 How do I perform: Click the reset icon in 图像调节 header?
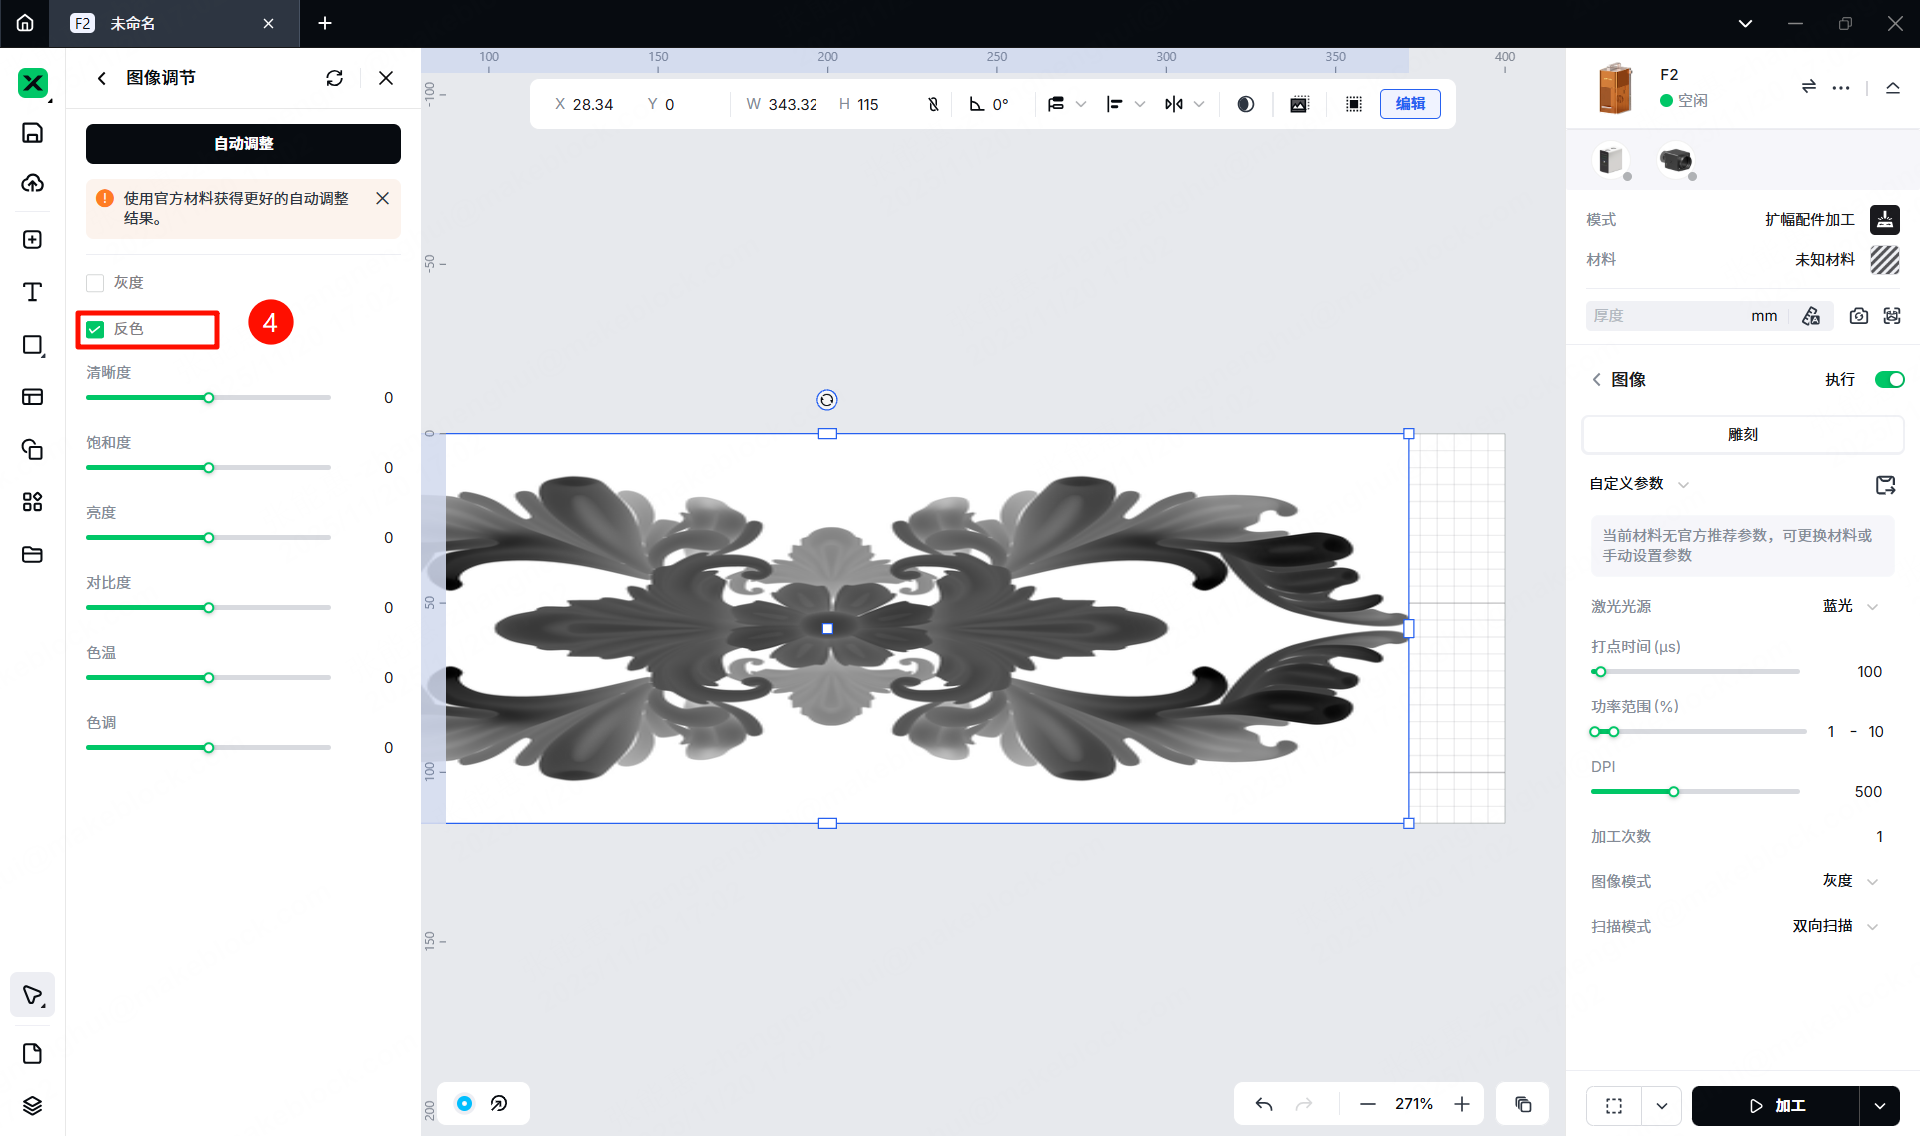pos(334,78)
